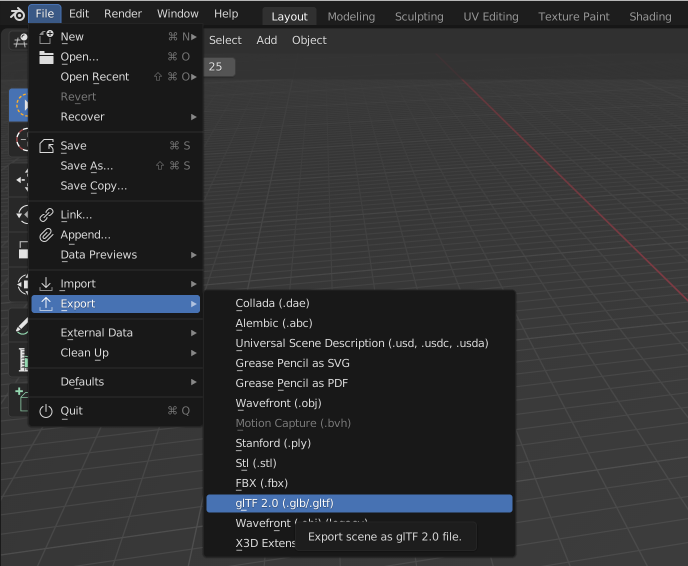Click the Quit power icon

(46, 411)
